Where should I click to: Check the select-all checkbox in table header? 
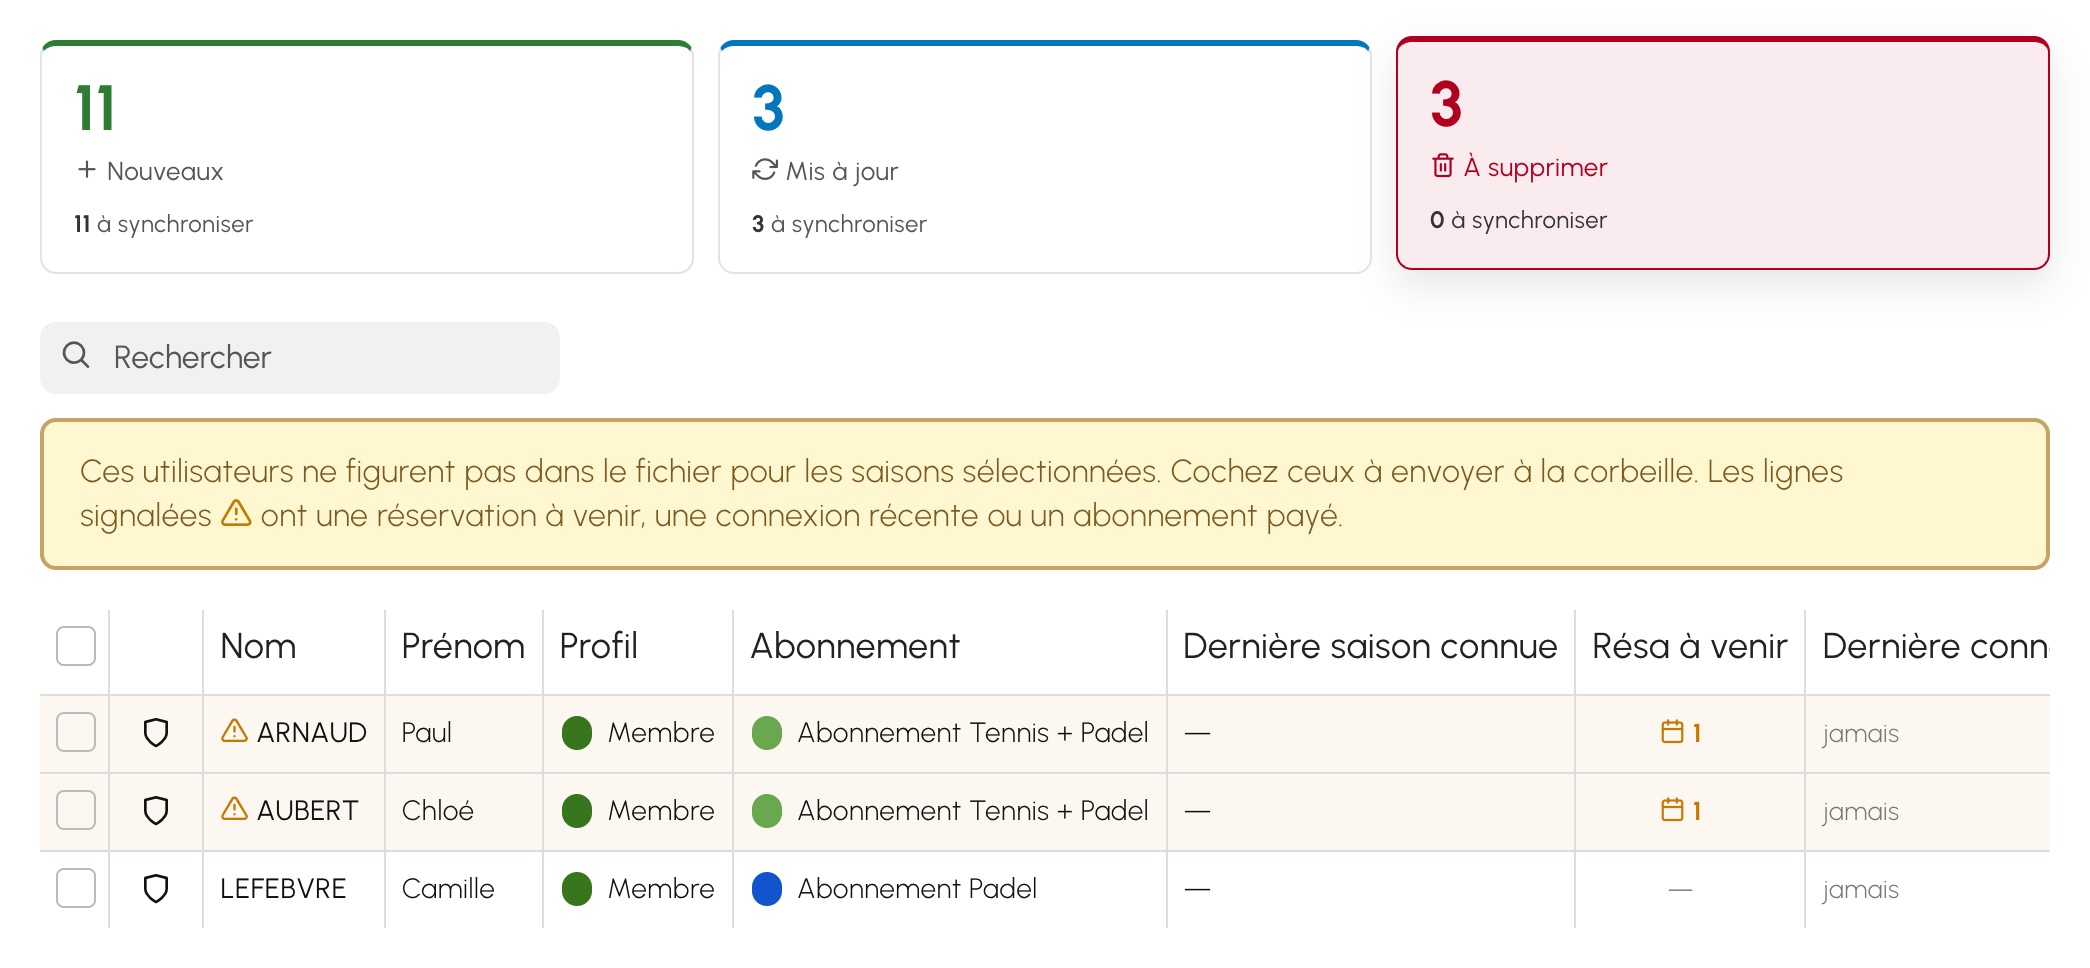(76, 646)
